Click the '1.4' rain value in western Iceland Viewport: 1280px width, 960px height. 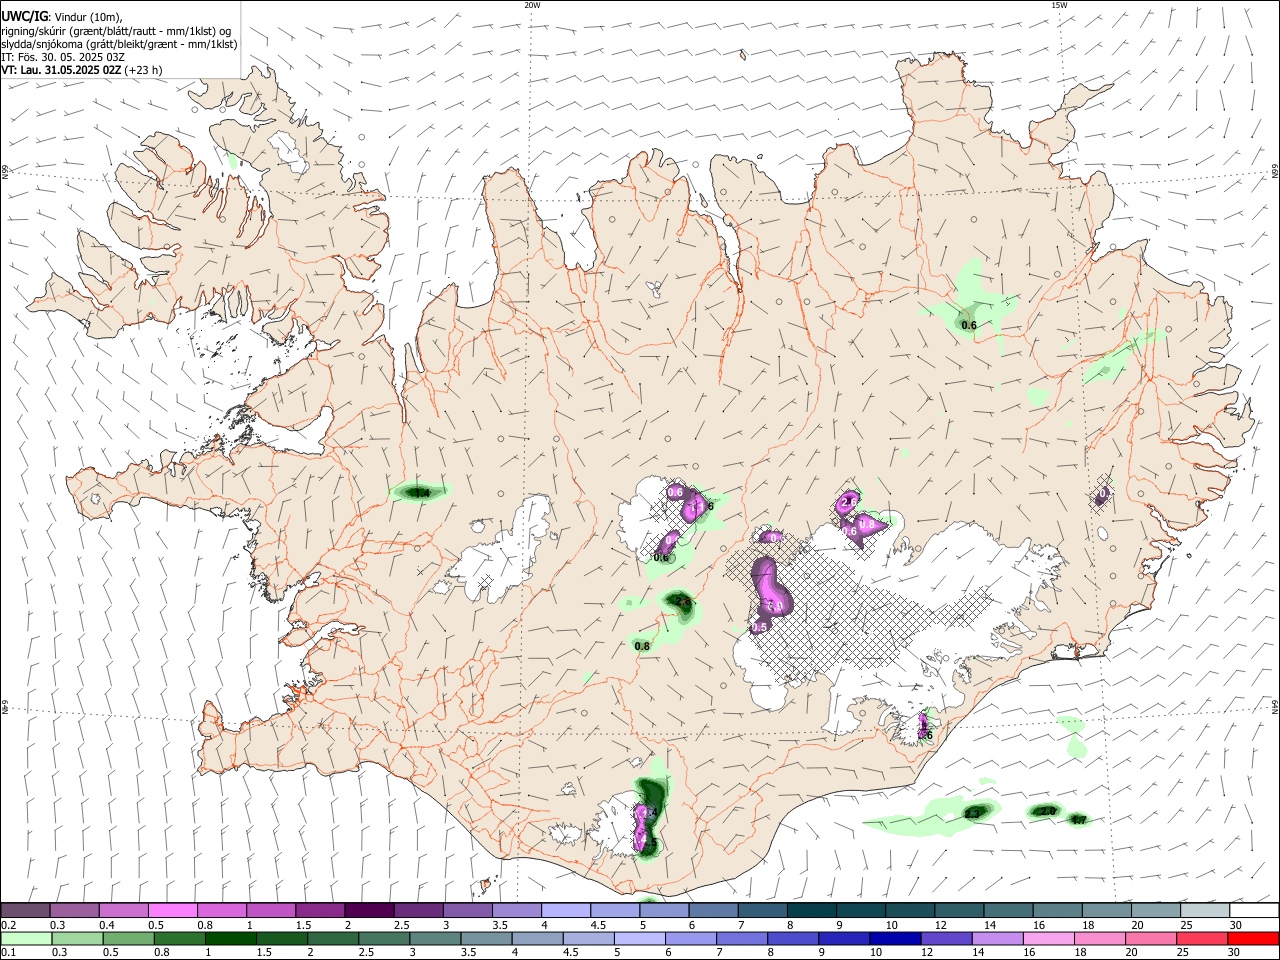(x=422, y=493)
